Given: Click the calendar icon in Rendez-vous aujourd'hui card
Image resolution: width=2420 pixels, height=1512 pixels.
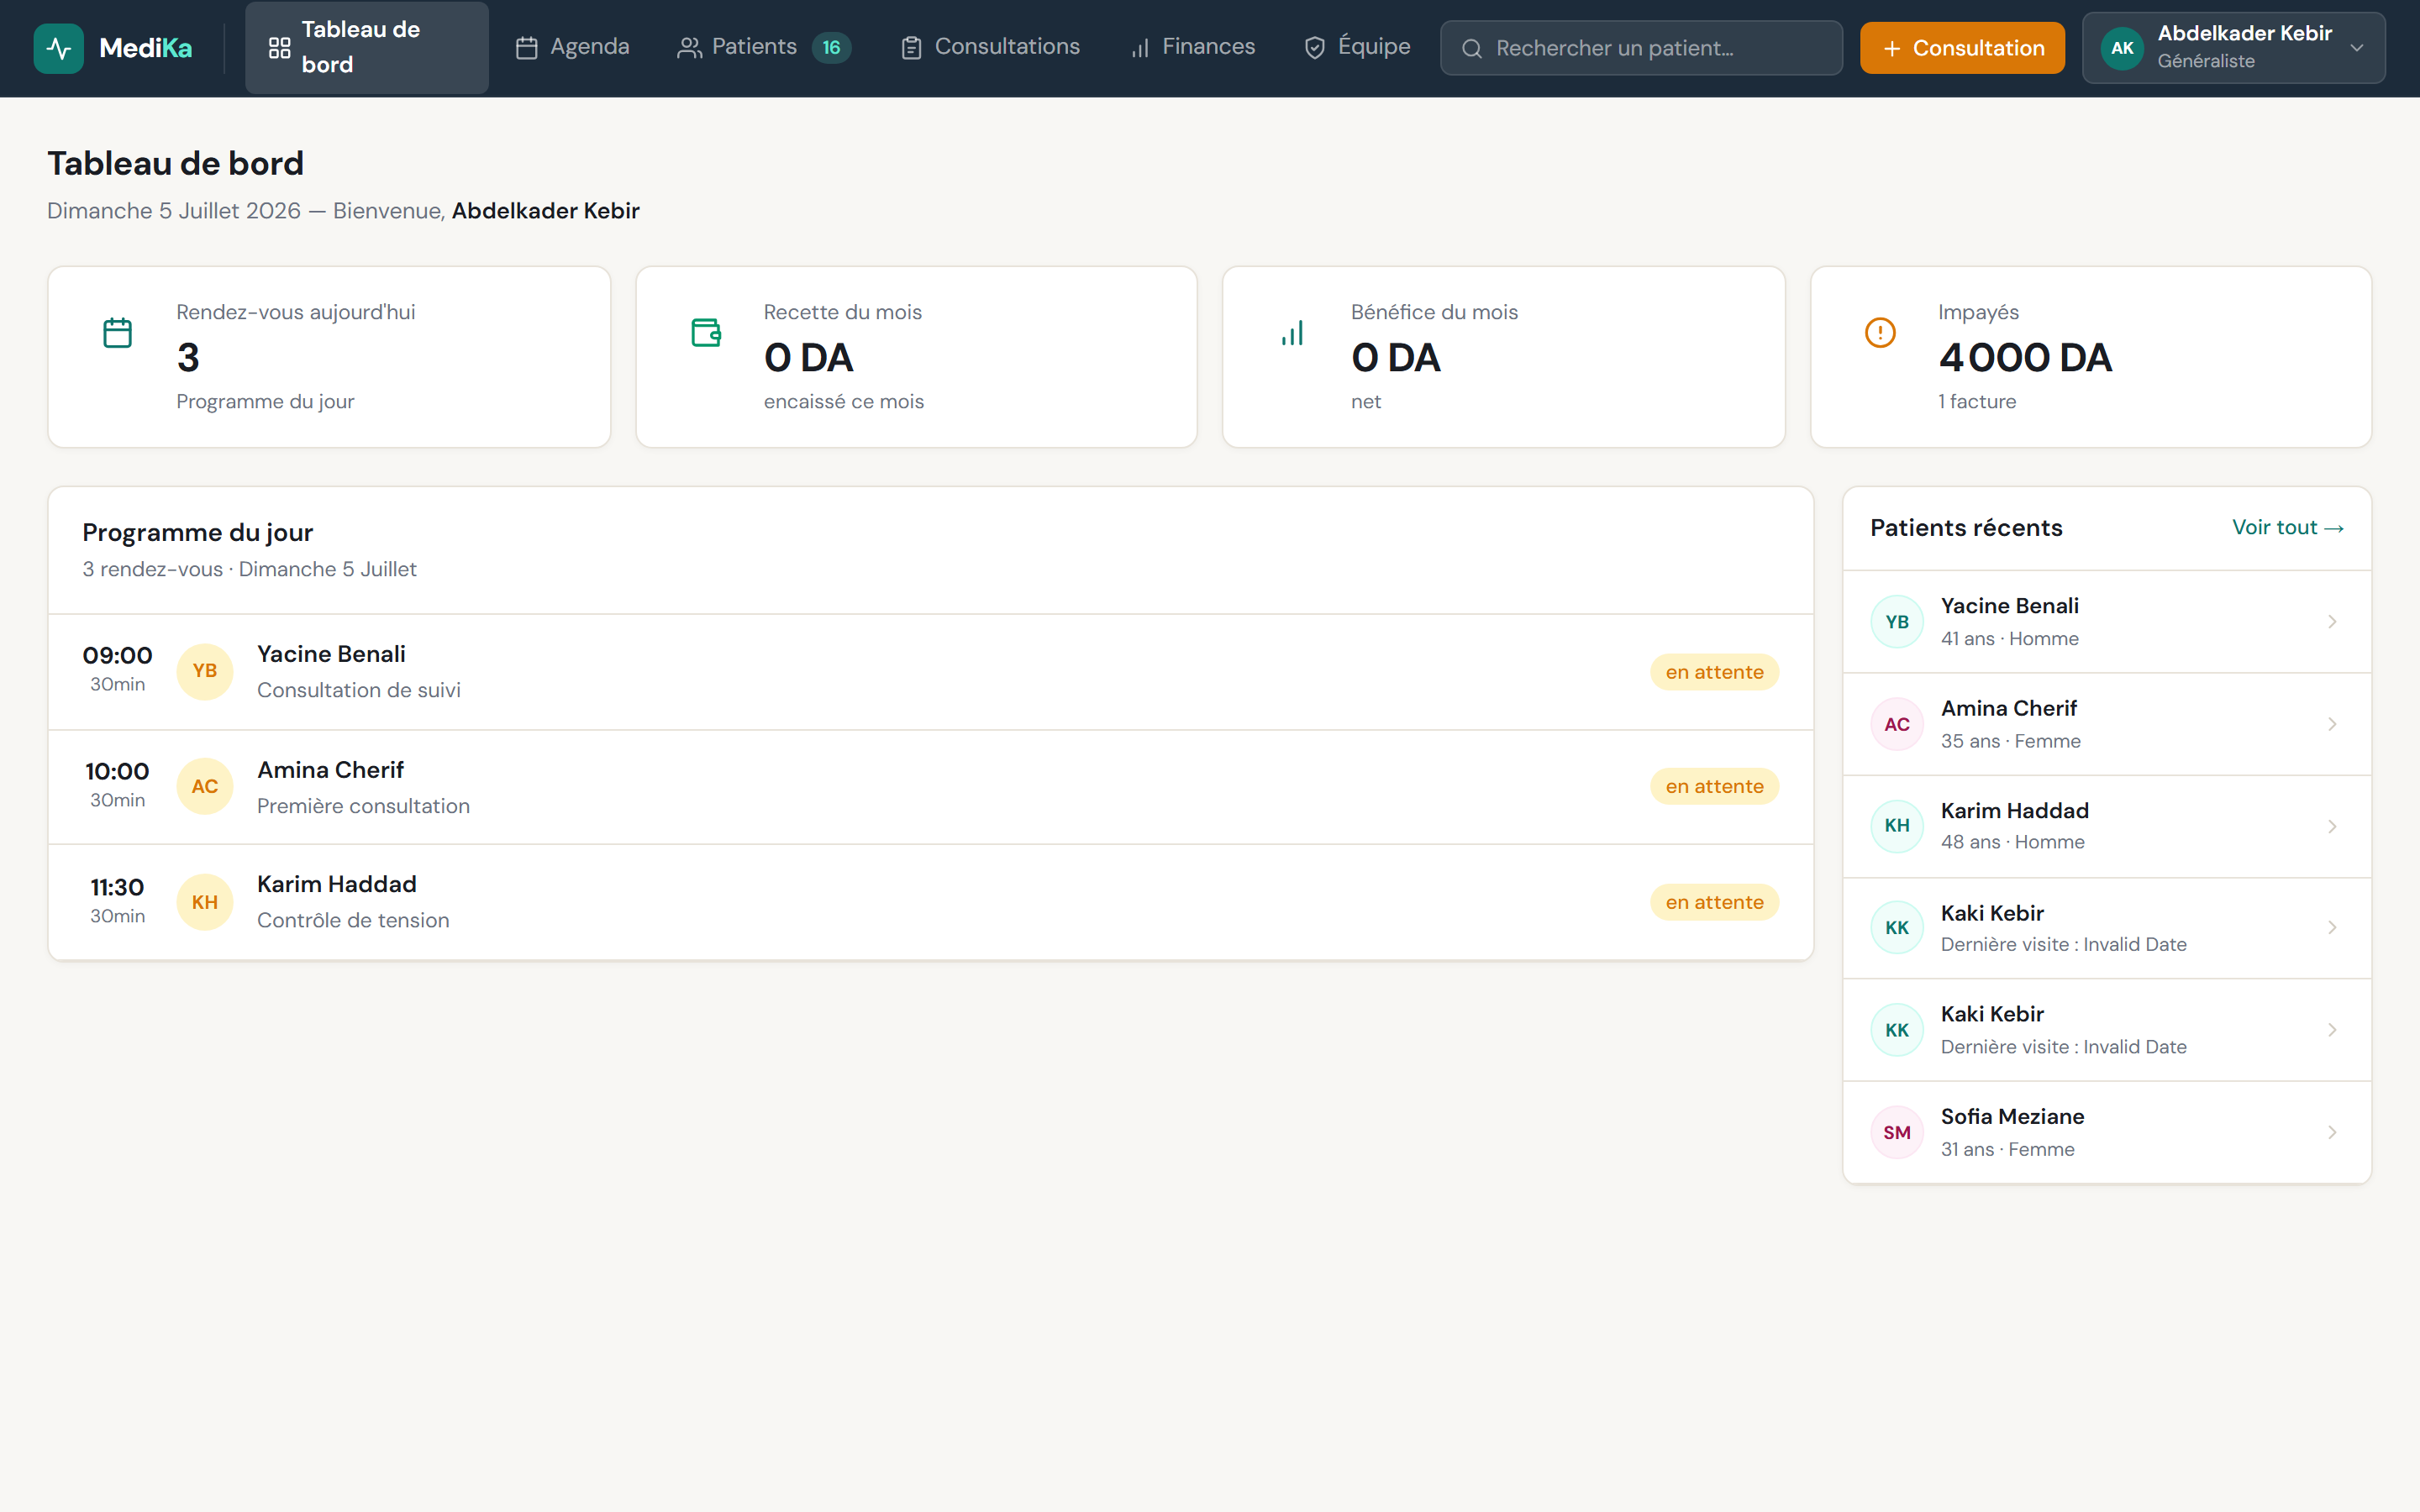Looking at the screenshot, I should 118,333.
